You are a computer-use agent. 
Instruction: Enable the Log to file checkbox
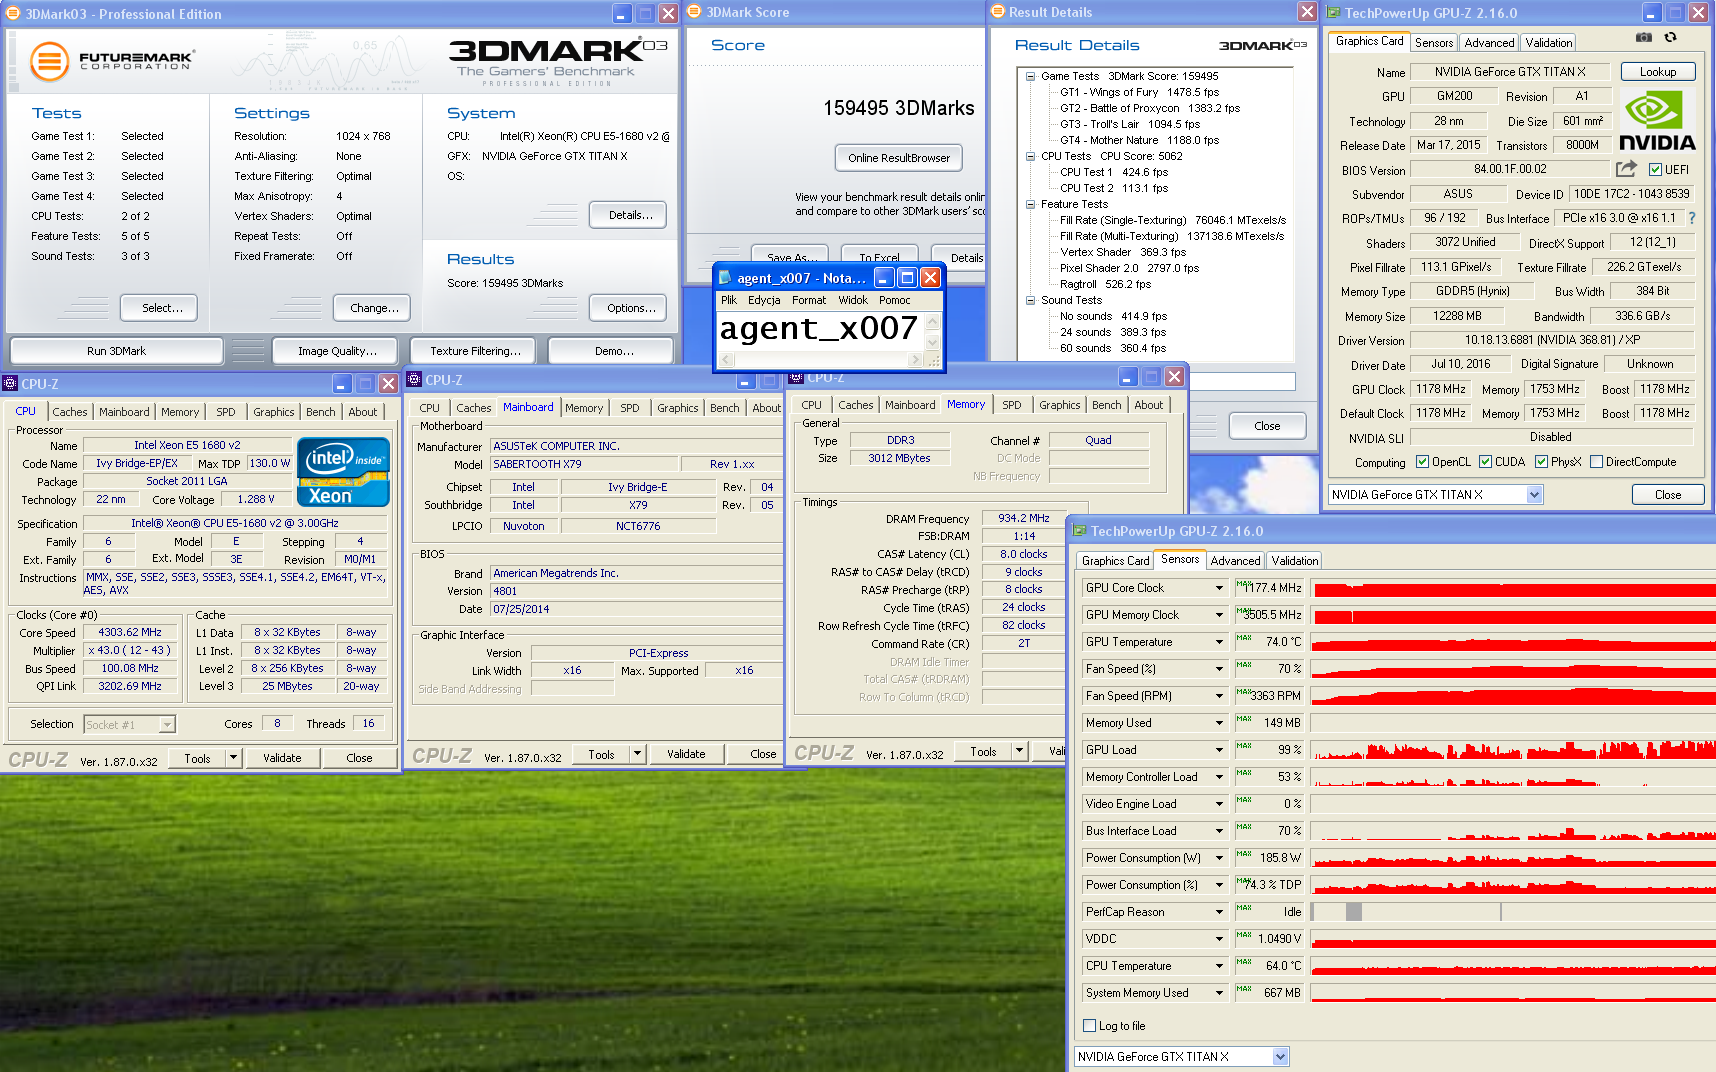pyautogui.click(x=1090, y=1026)
